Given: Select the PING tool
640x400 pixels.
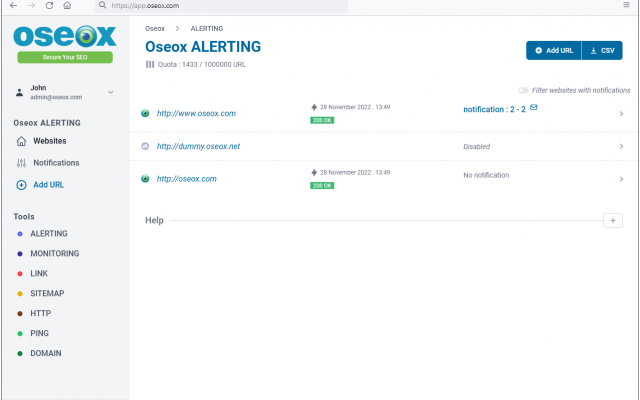Looking at the screenshot, I should point(39,333).
